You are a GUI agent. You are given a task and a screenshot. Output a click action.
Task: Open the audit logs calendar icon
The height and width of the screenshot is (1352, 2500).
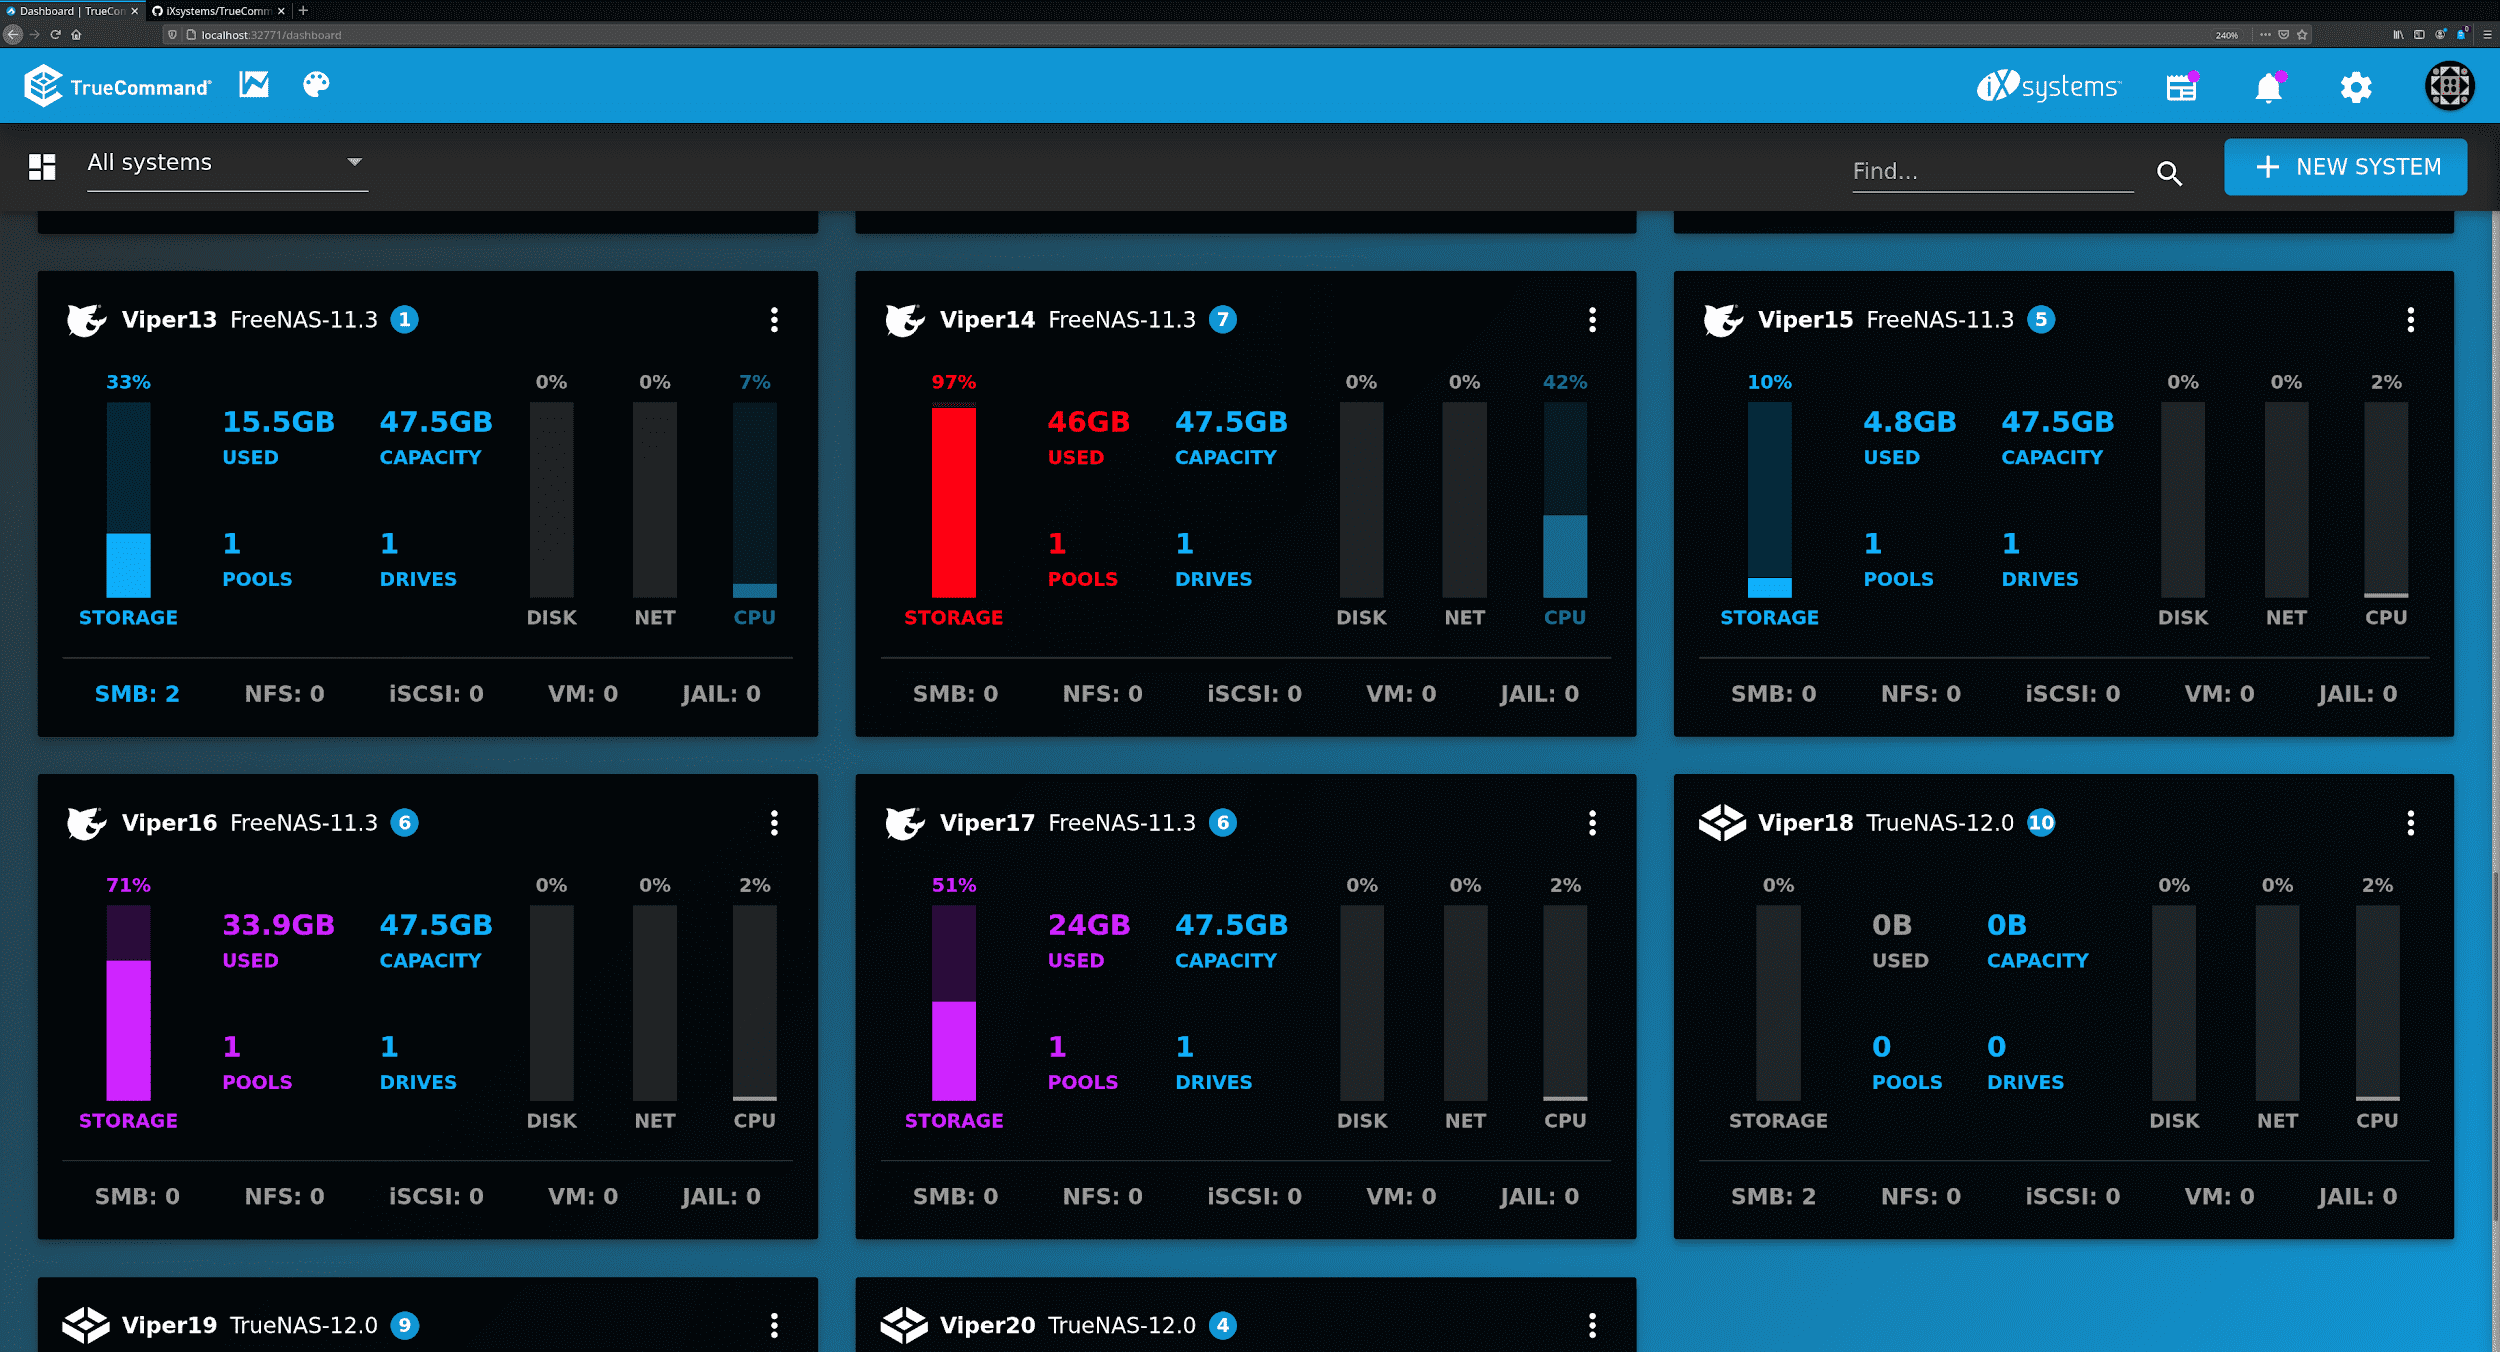2180,88
